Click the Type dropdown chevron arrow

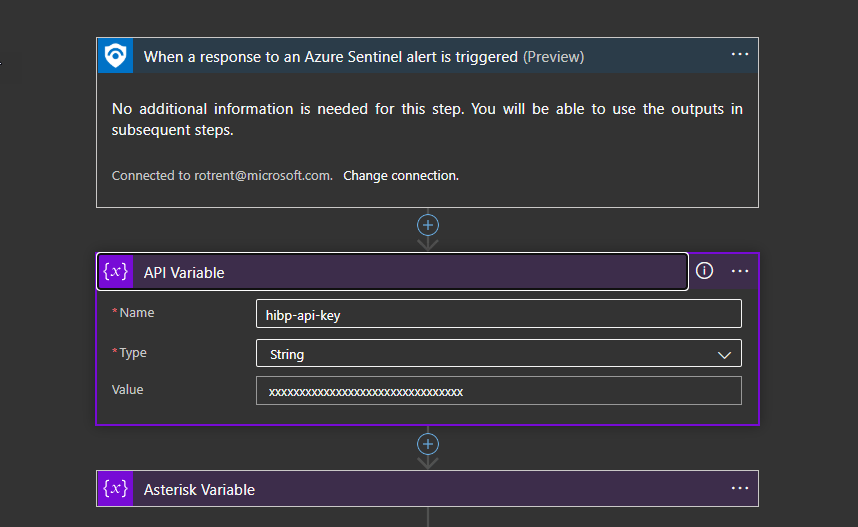coord(724,355)
